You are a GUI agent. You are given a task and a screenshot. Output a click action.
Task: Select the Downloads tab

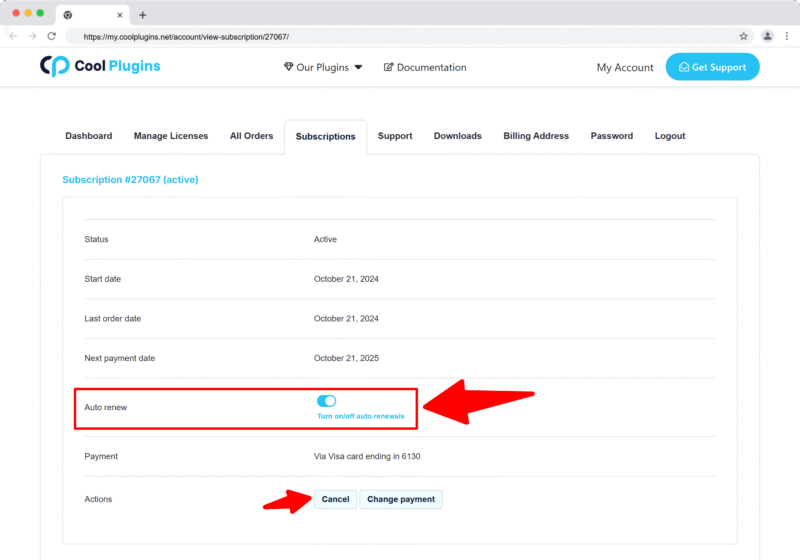point(457,136)
